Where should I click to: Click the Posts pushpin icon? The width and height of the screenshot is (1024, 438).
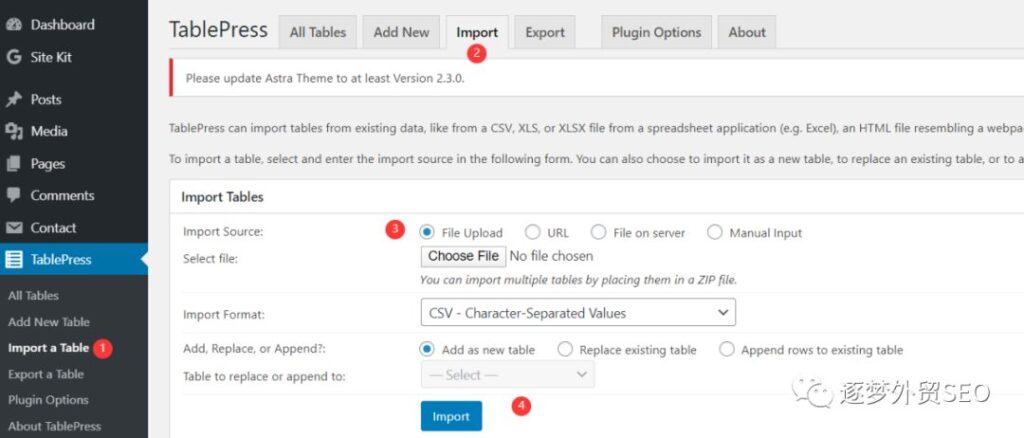tap(14, 99)
